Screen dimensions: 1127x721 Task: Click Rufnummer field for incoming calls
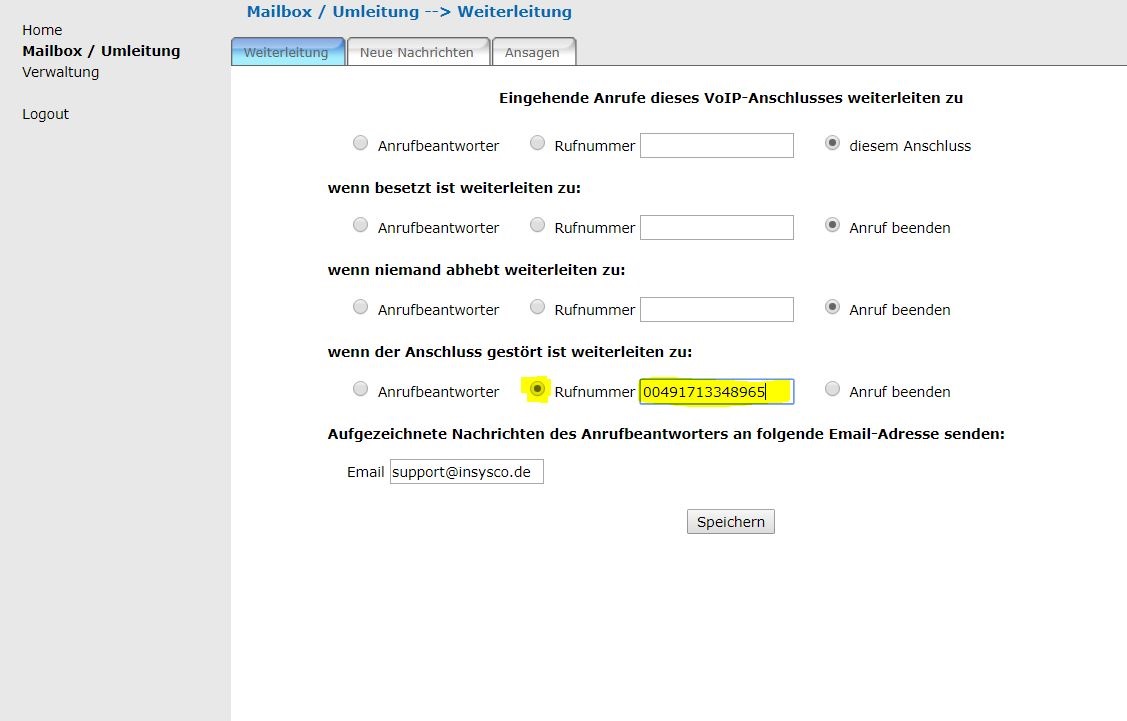(716, 146)
